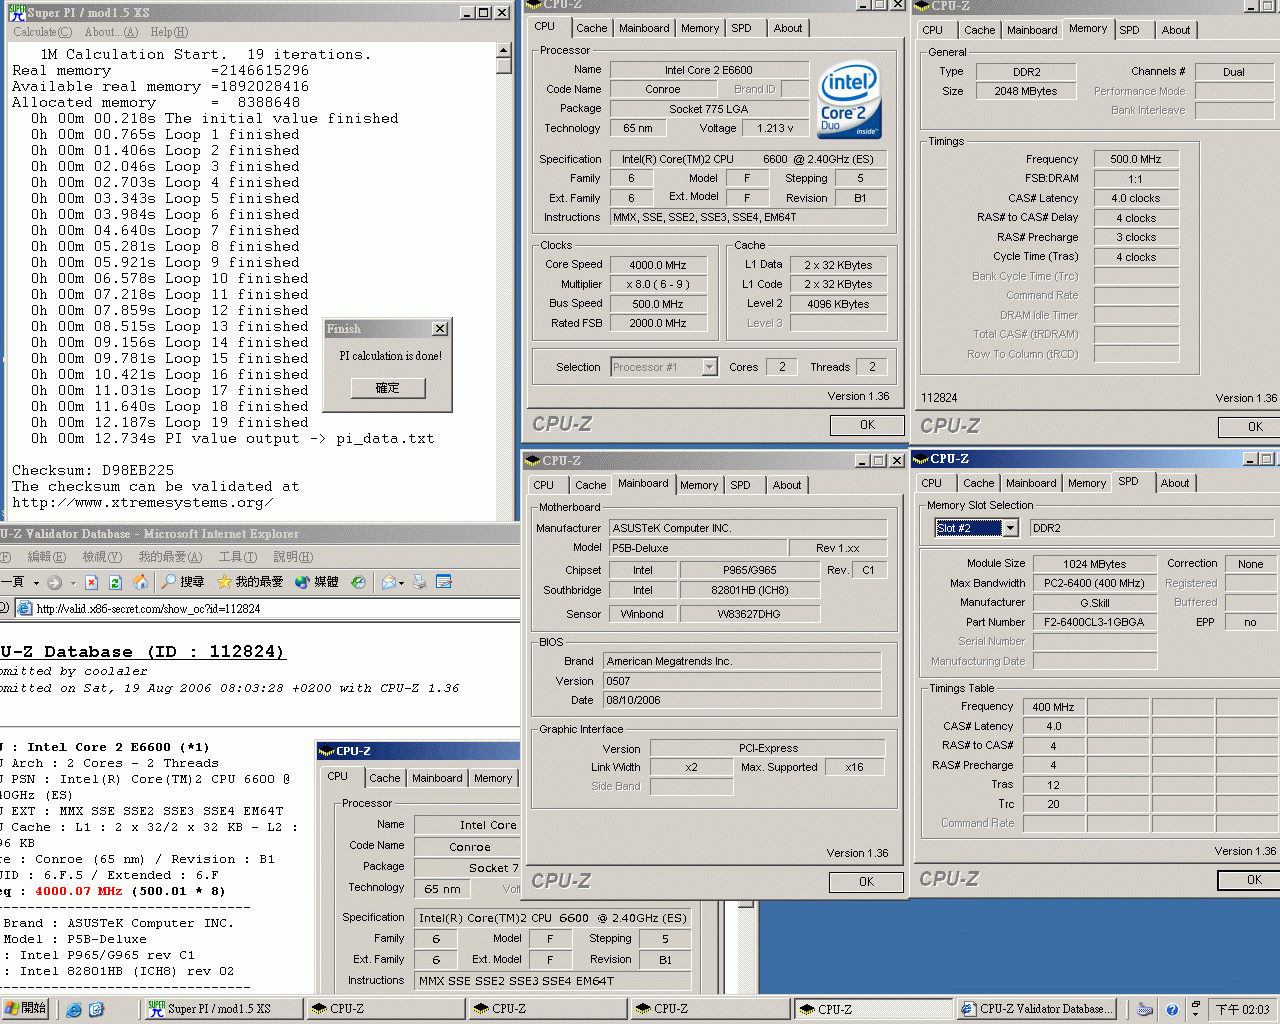1280x1024 pixels.
Task: Open the Forward button history dropdown arrow
Action: click(x=72, y=582)
